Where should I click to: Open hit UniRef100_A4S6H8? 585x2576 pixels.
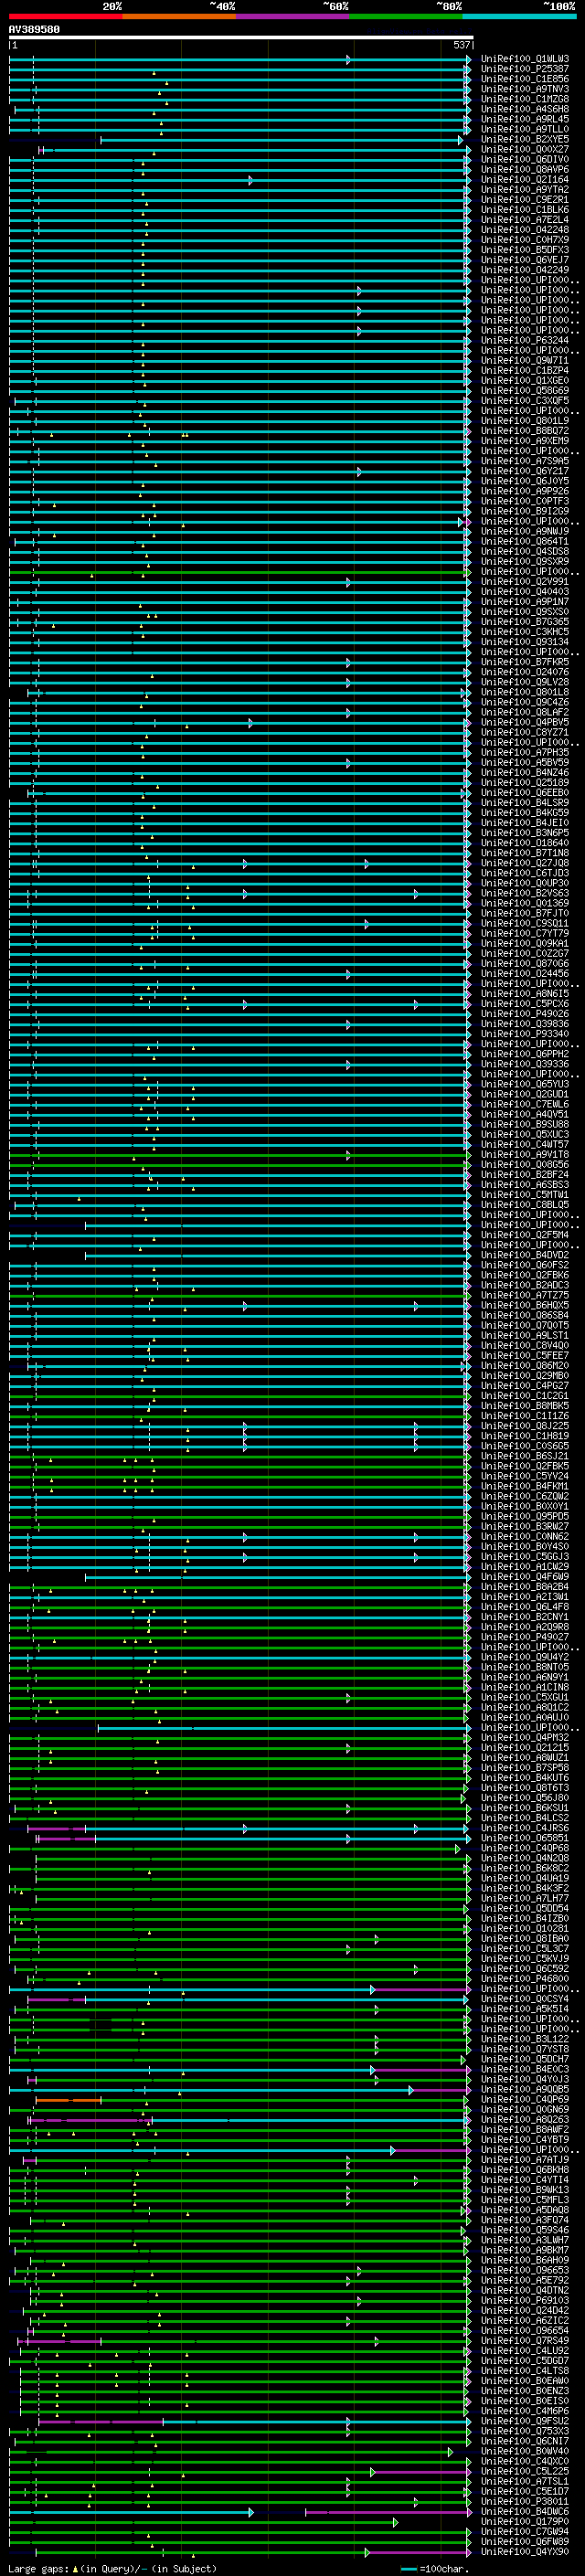click(x=525, y=110)
